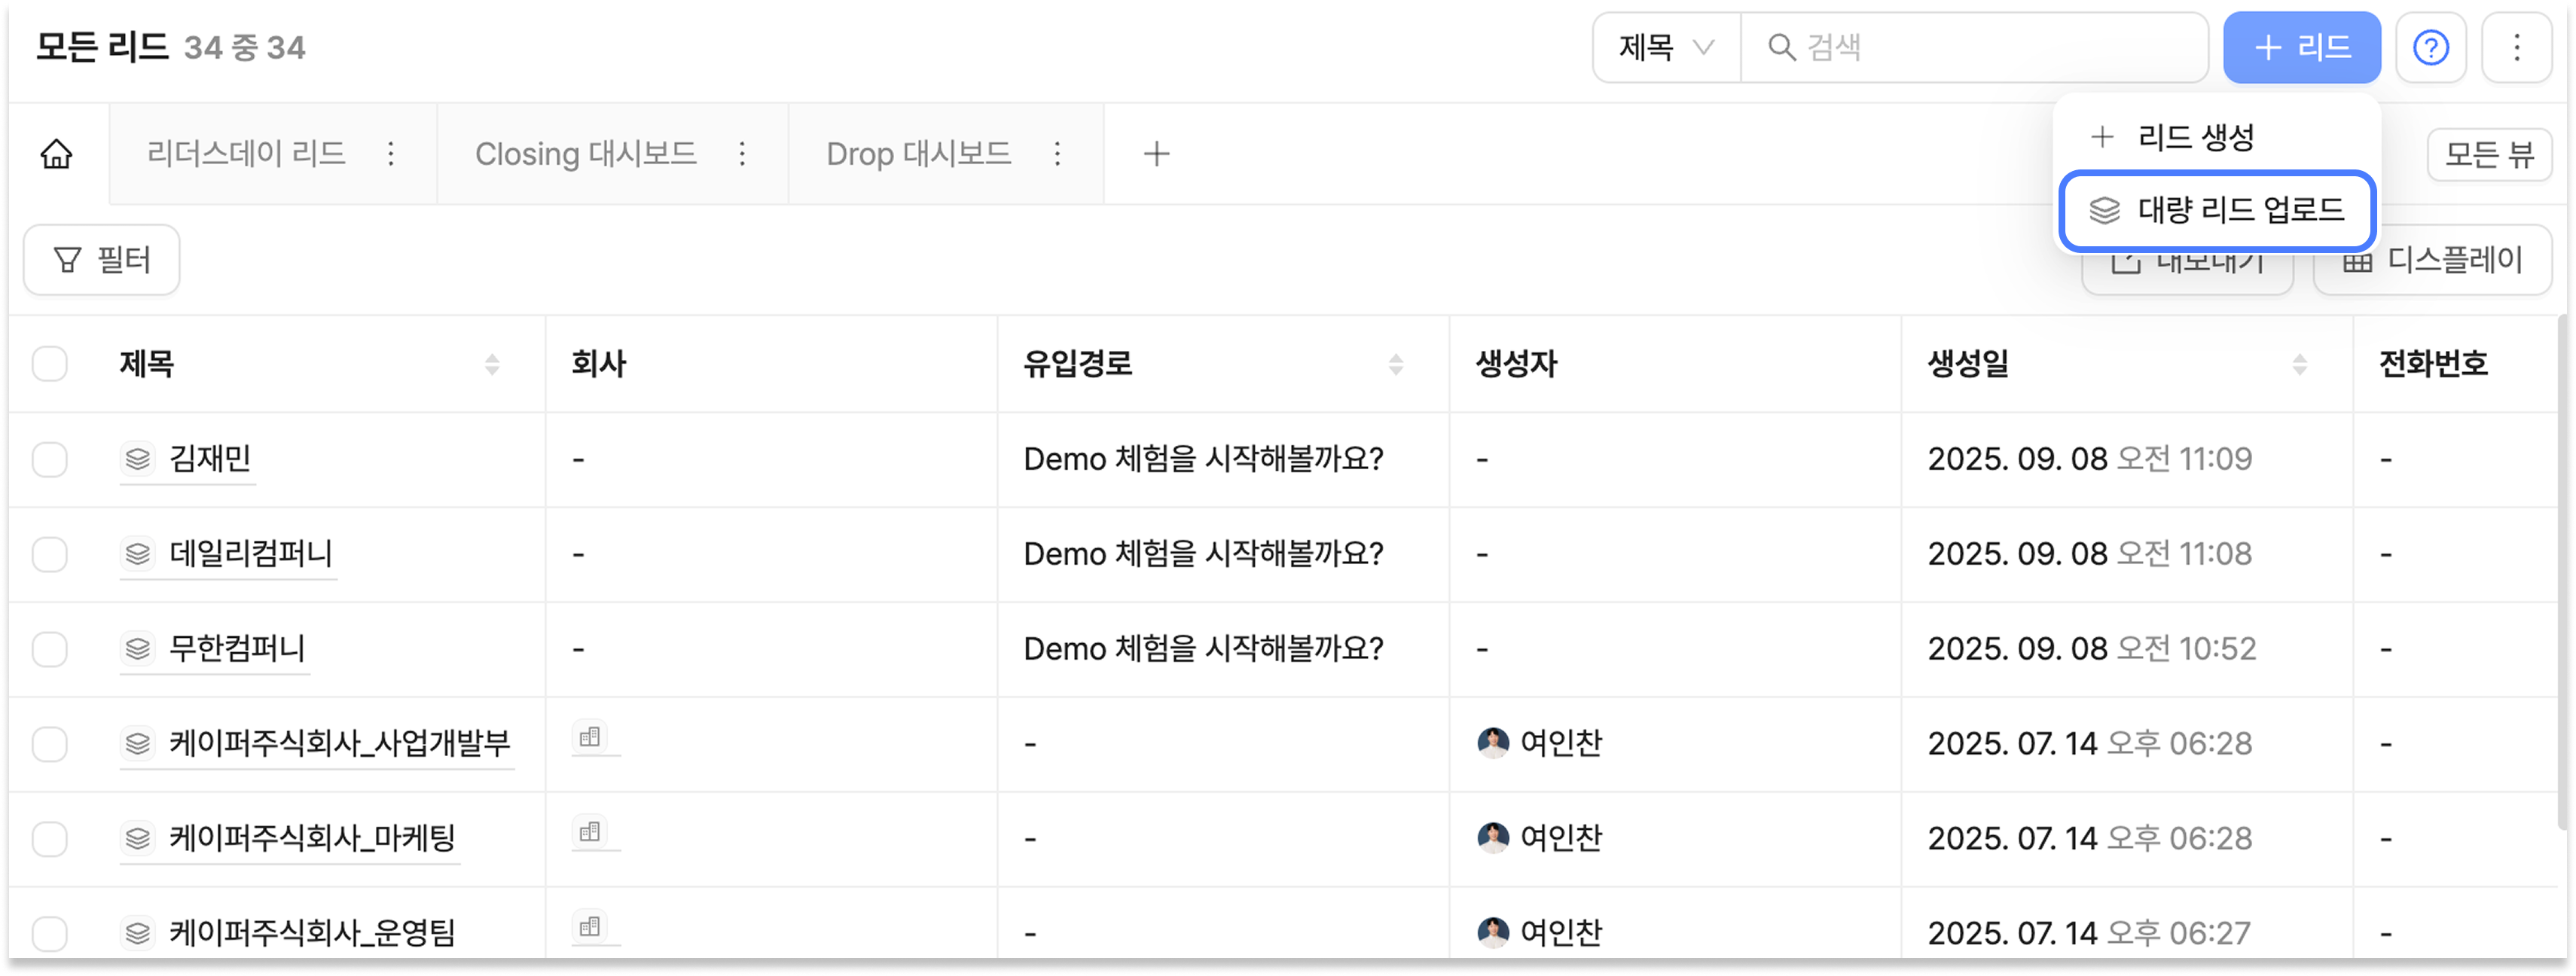
Task: Click the home view icon
Action: tap(57, 154)
